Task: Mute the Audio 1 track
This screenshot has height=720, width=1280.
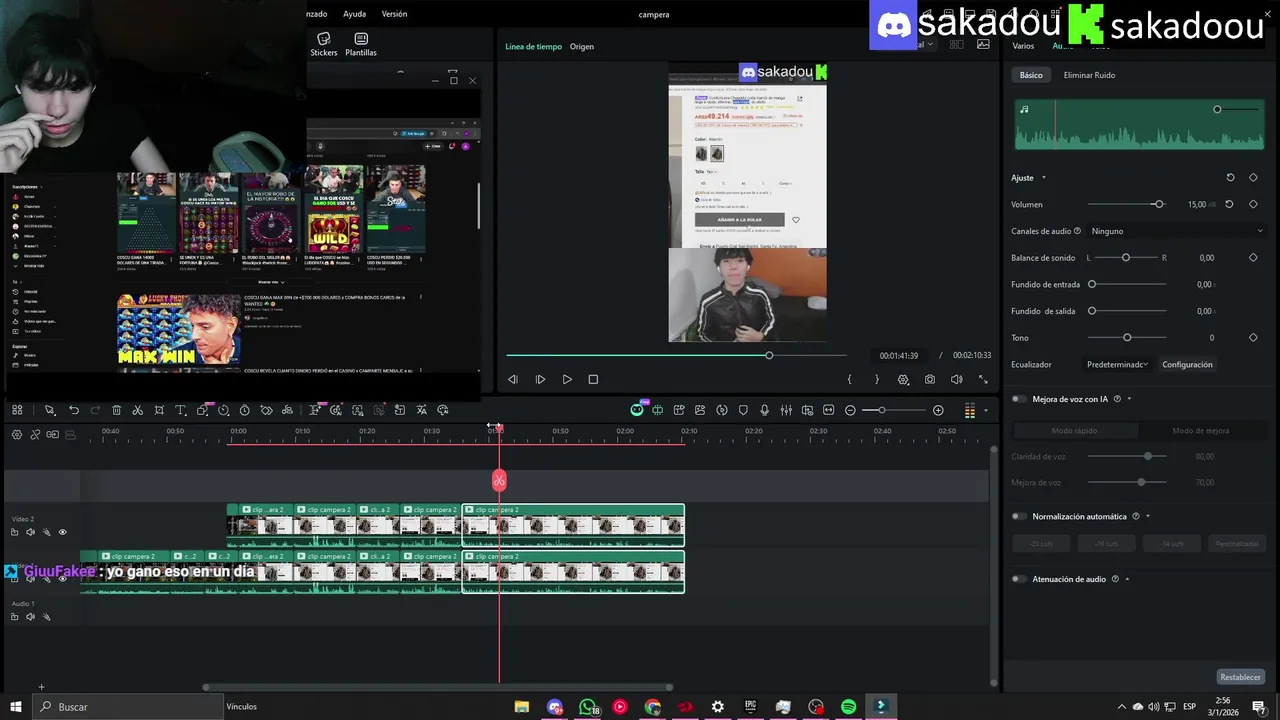Action: tap(30, 617)
